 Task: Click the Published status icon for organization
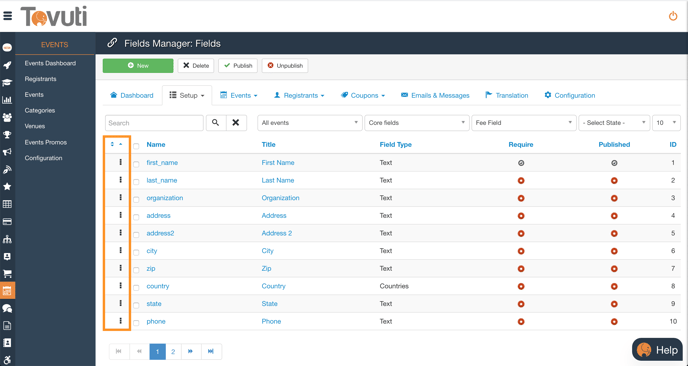614,198
